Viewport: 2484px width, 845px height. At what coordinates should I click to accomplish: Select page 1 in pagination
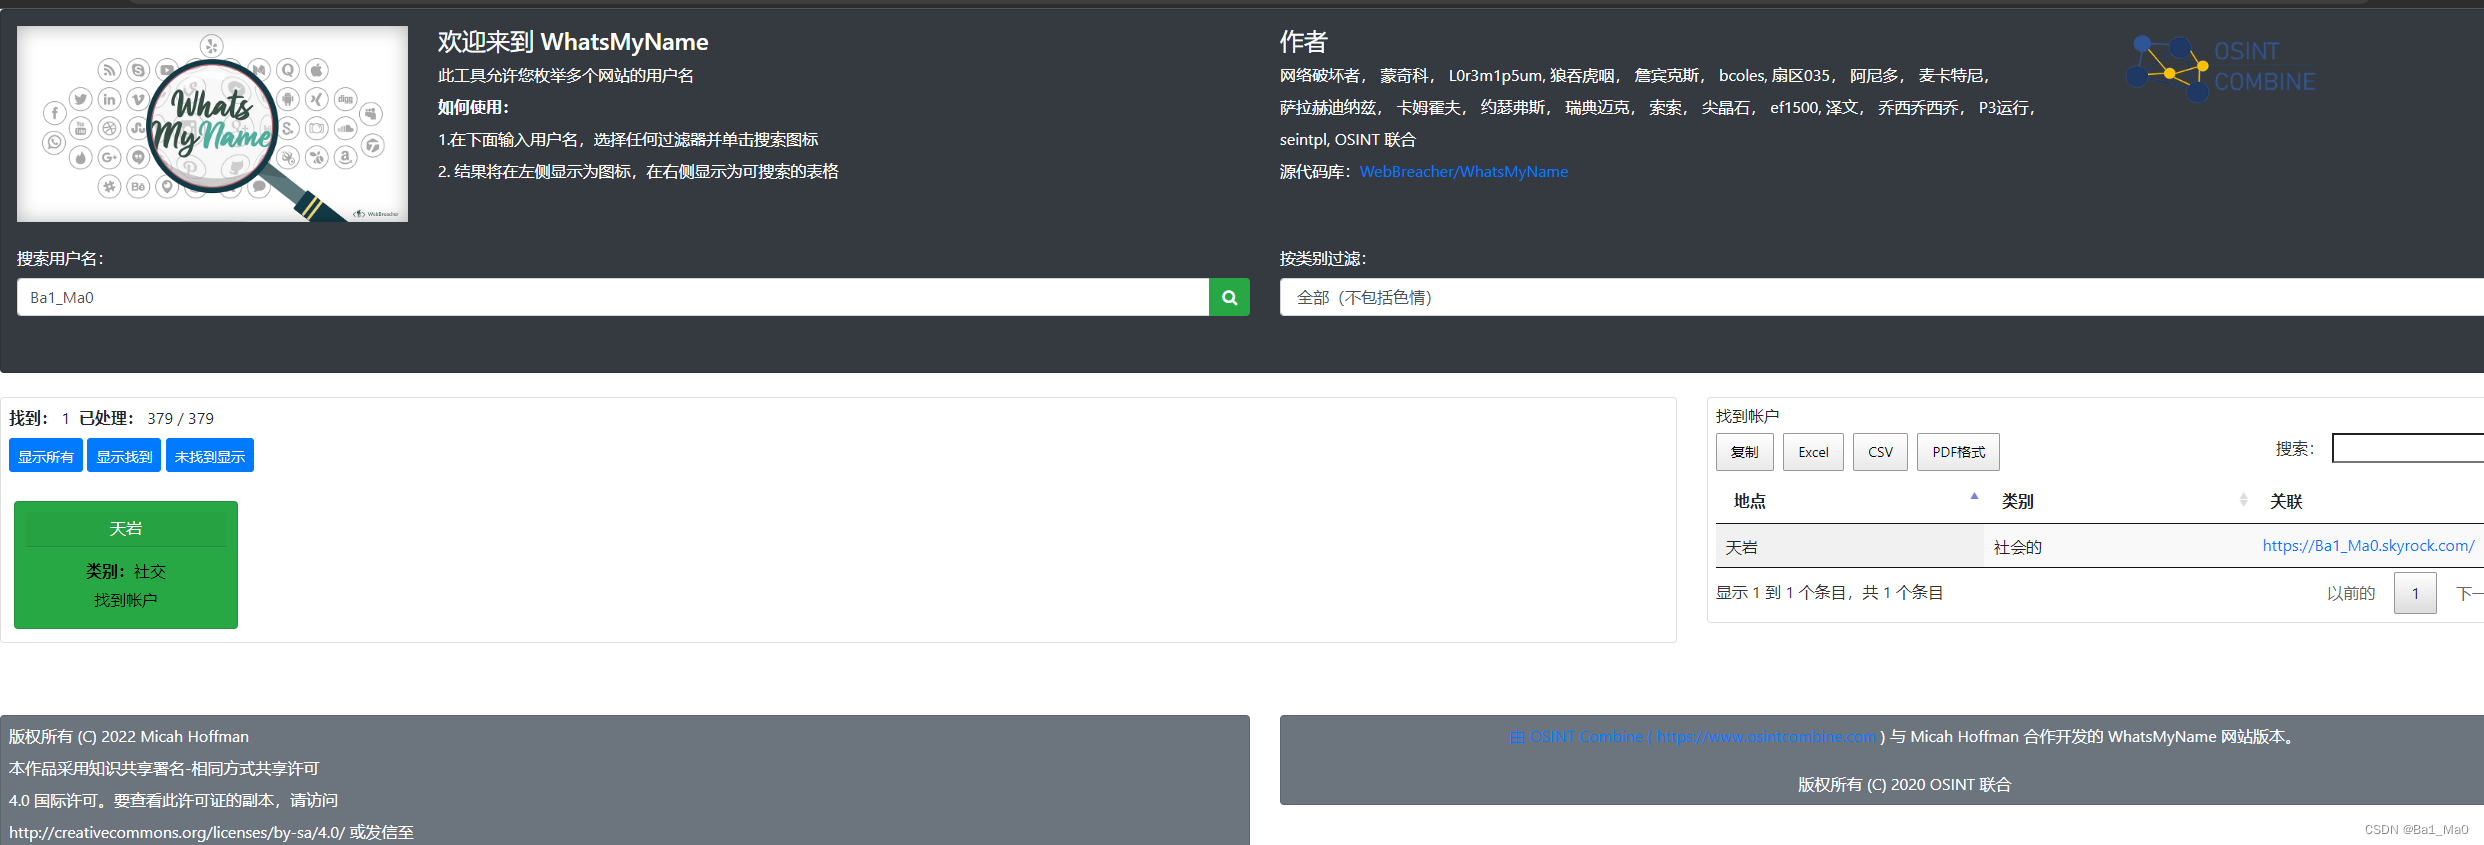click(x=2415, y=593)
